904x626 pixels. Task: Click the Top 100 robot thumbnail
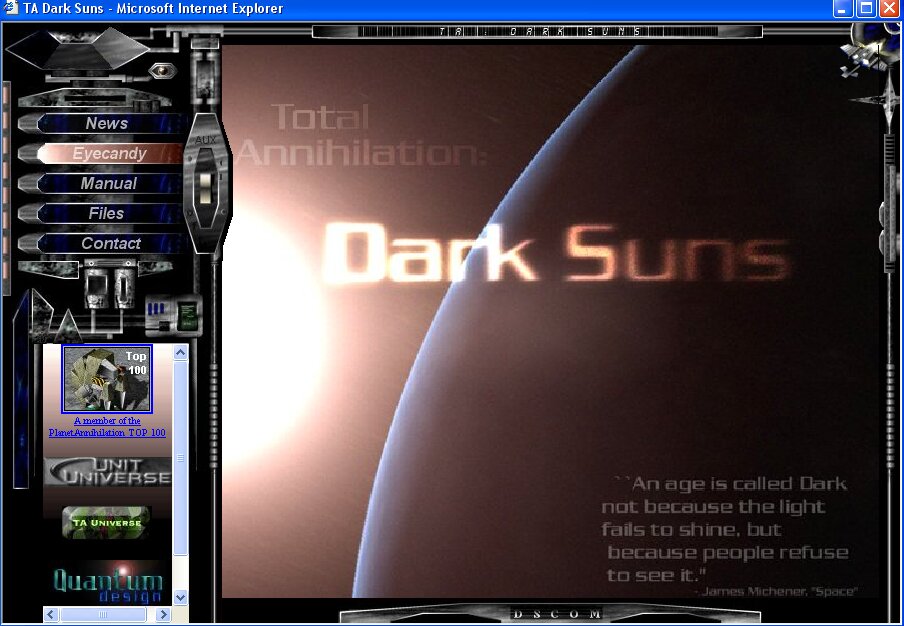coord(107,379)
